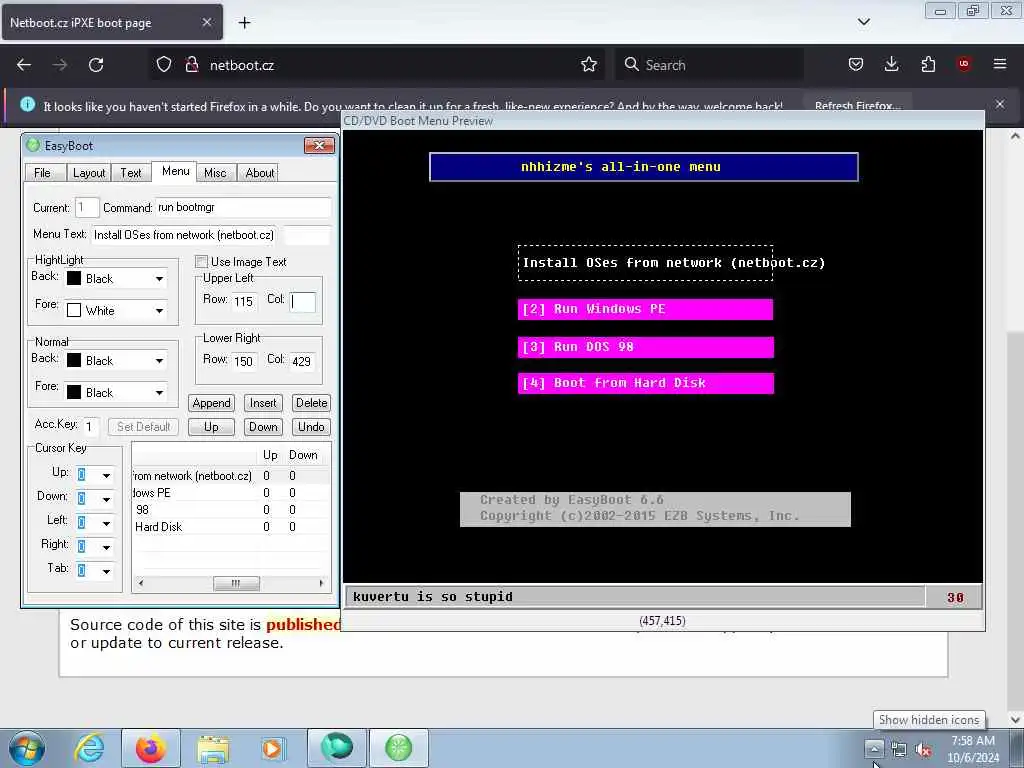Click '[4] Boot from Hard Disk' preview item
The width and height of the screenshot is (1024, 768).
pos(646,383)
